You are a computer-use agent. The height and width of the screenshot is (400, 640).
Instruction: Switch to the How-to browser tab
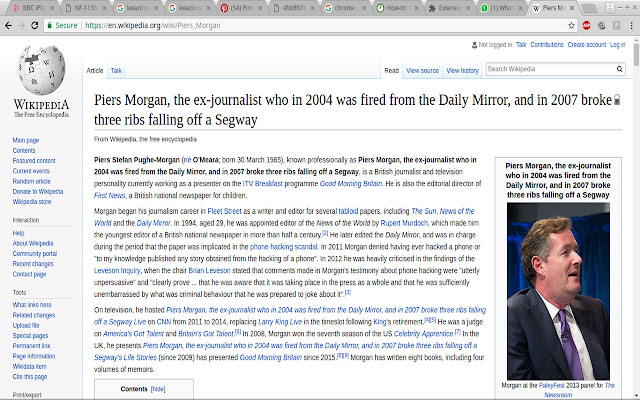tap(397, 8)
